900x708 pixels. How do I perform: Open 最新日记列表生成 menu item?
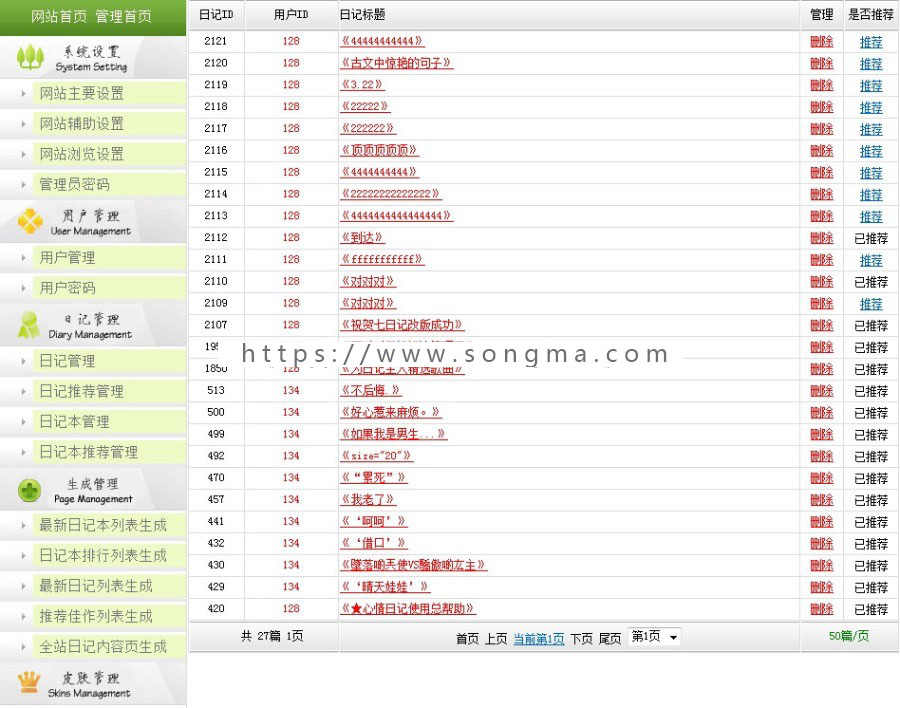click(x=96, y=586)
